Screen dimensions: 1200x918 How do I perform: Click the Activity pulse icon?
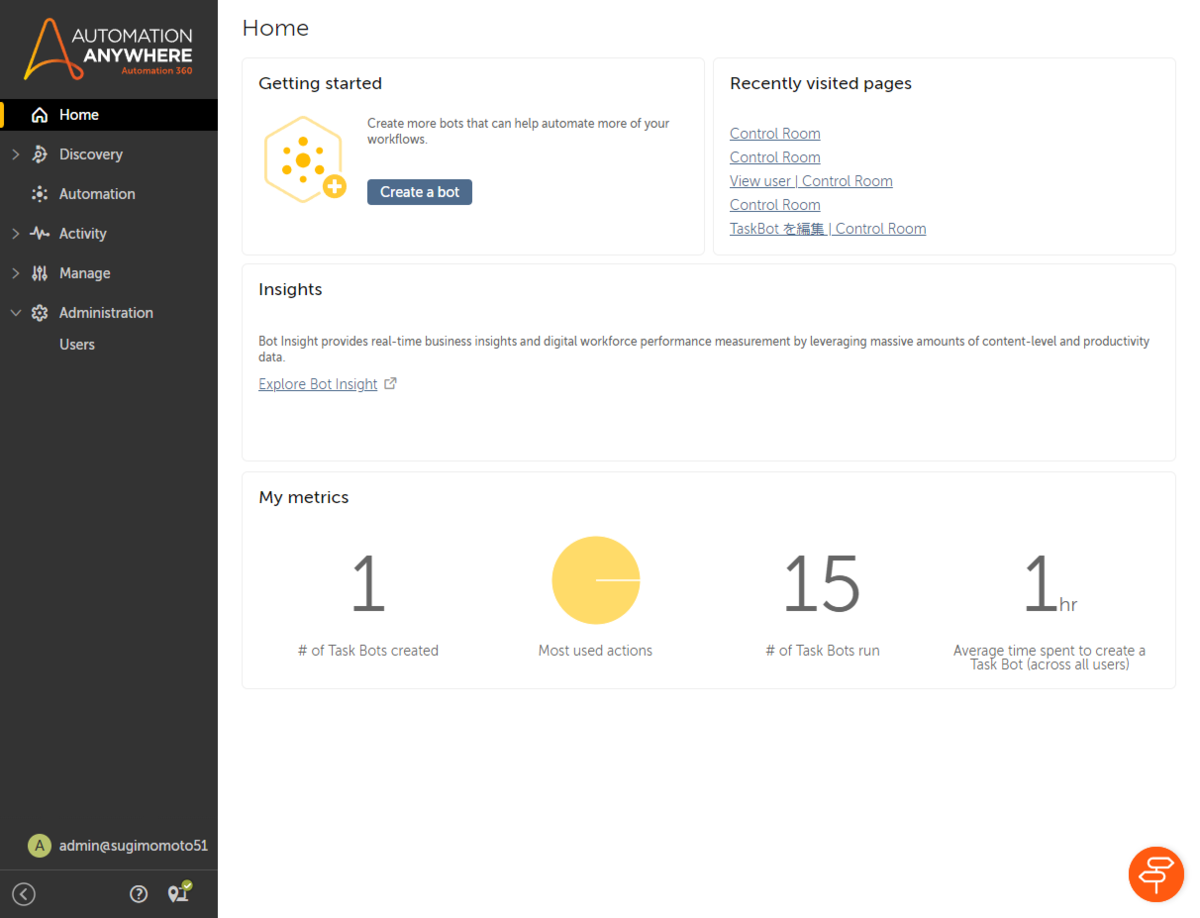(x=40, y=233)
